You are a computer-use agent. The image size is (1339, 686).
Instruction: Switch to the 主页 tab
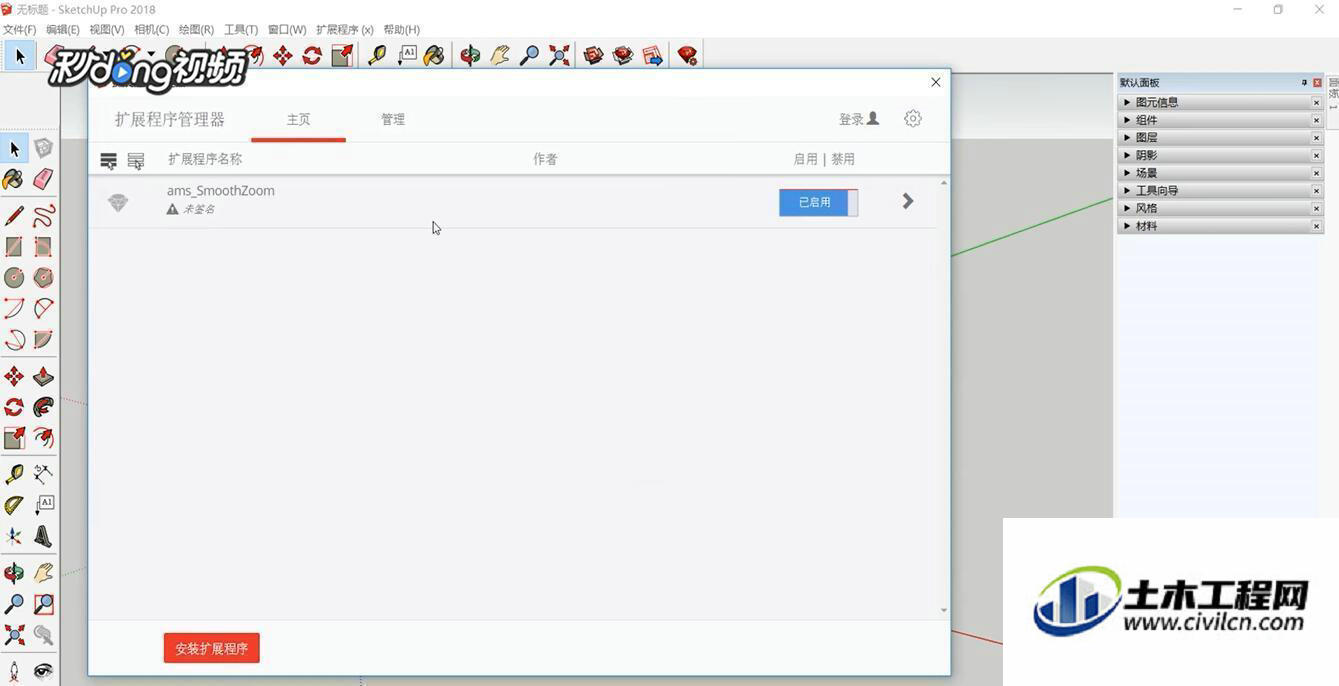point(299,119)
